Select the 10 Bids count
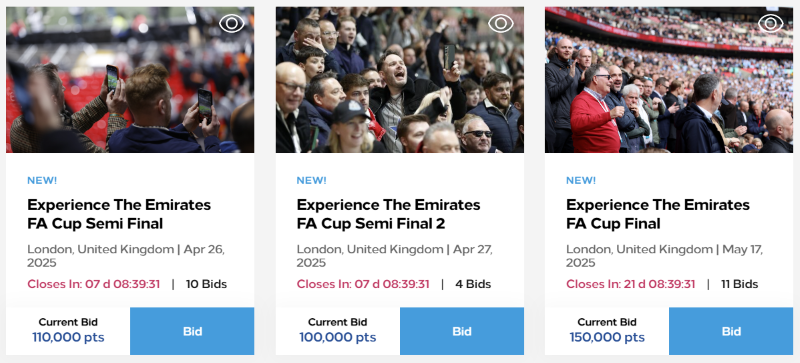 coord(206,284)
